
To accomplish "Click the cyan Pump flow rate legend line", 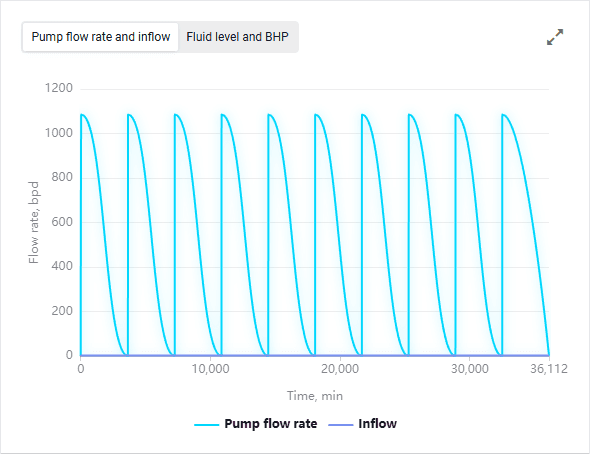I will [x=207, y=425].
